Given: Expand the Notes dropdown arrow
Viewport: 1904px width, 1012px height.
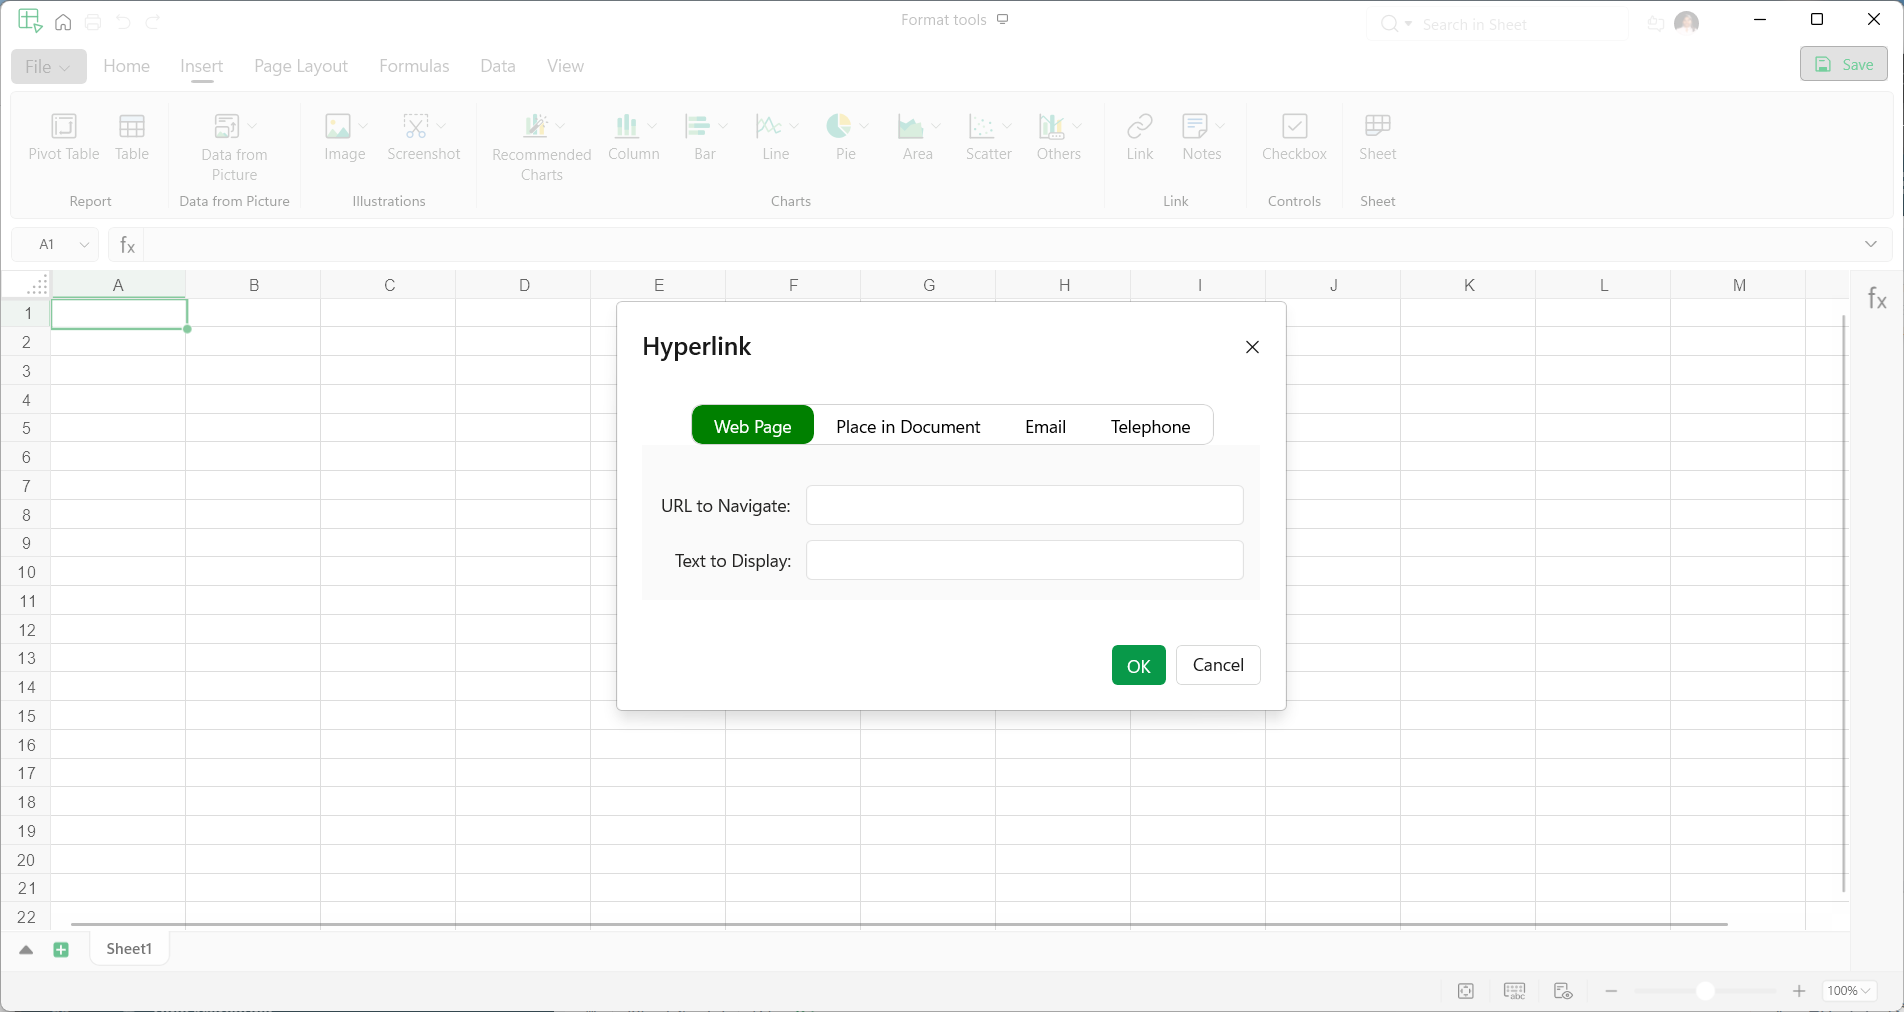Looking at the screenshot, I should pos(1221,126).
